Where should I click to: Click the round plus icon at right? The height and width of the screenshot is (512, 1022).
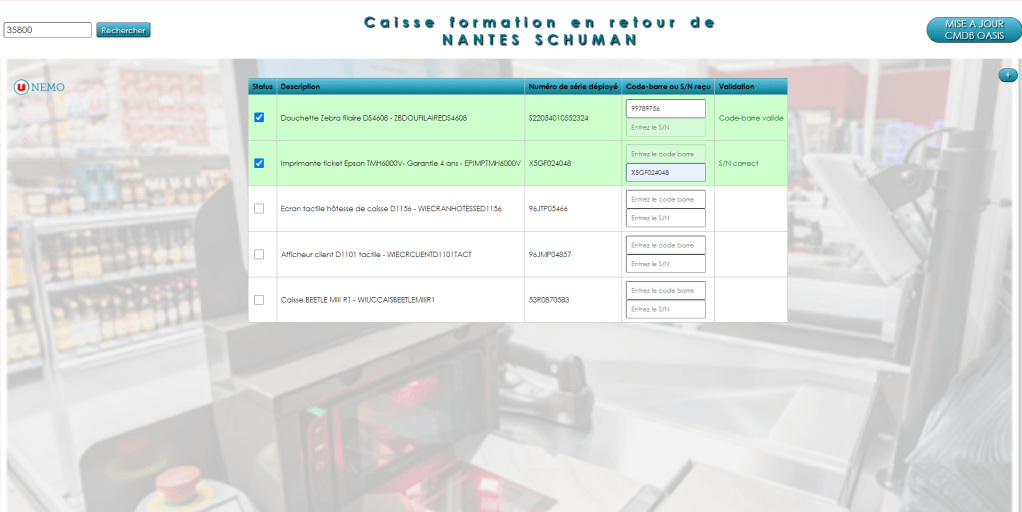coord(1008,75)
